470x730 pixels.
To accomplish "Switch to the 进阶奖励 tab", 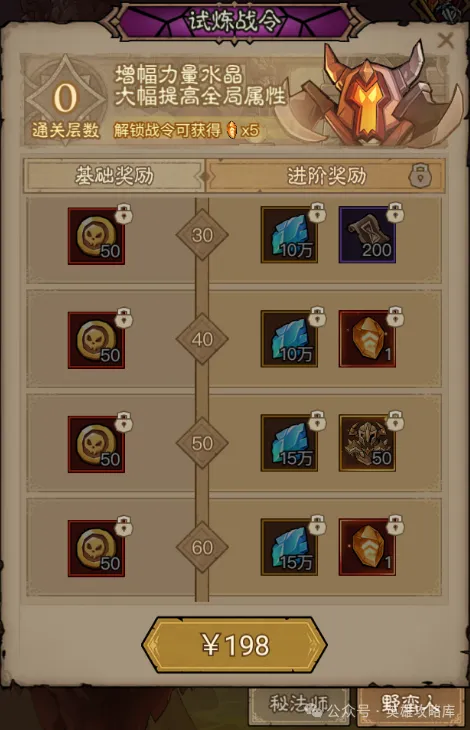I will 326,176.
